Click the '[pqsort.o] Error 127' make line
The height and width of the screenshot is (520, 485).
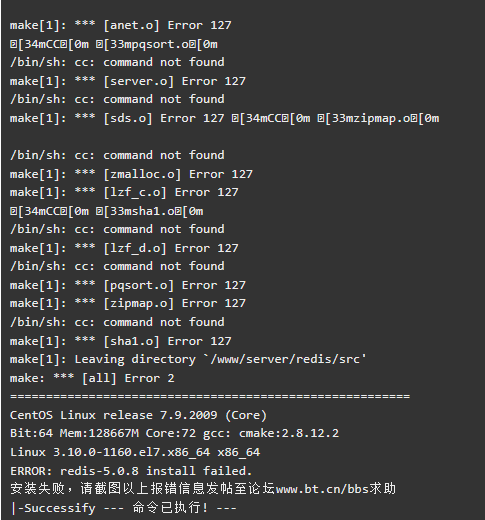click(128, 285)
